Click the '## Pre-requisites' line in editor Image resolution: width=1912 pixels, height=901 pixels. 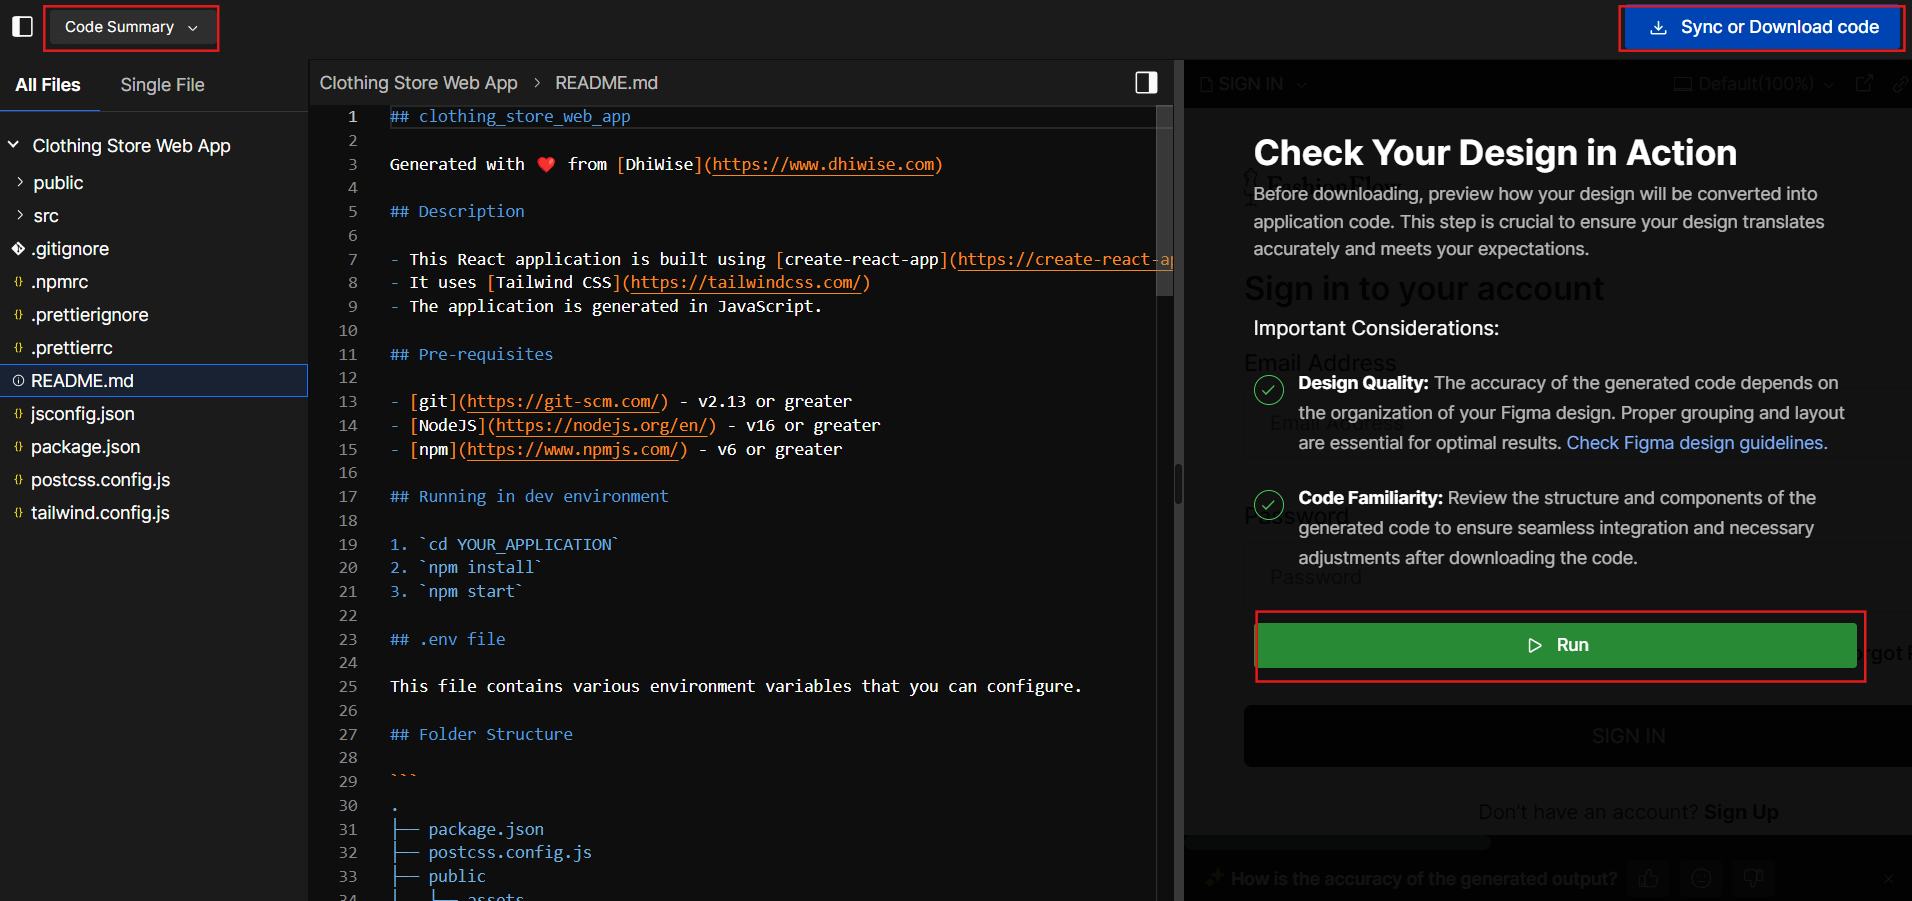(471, 354)
